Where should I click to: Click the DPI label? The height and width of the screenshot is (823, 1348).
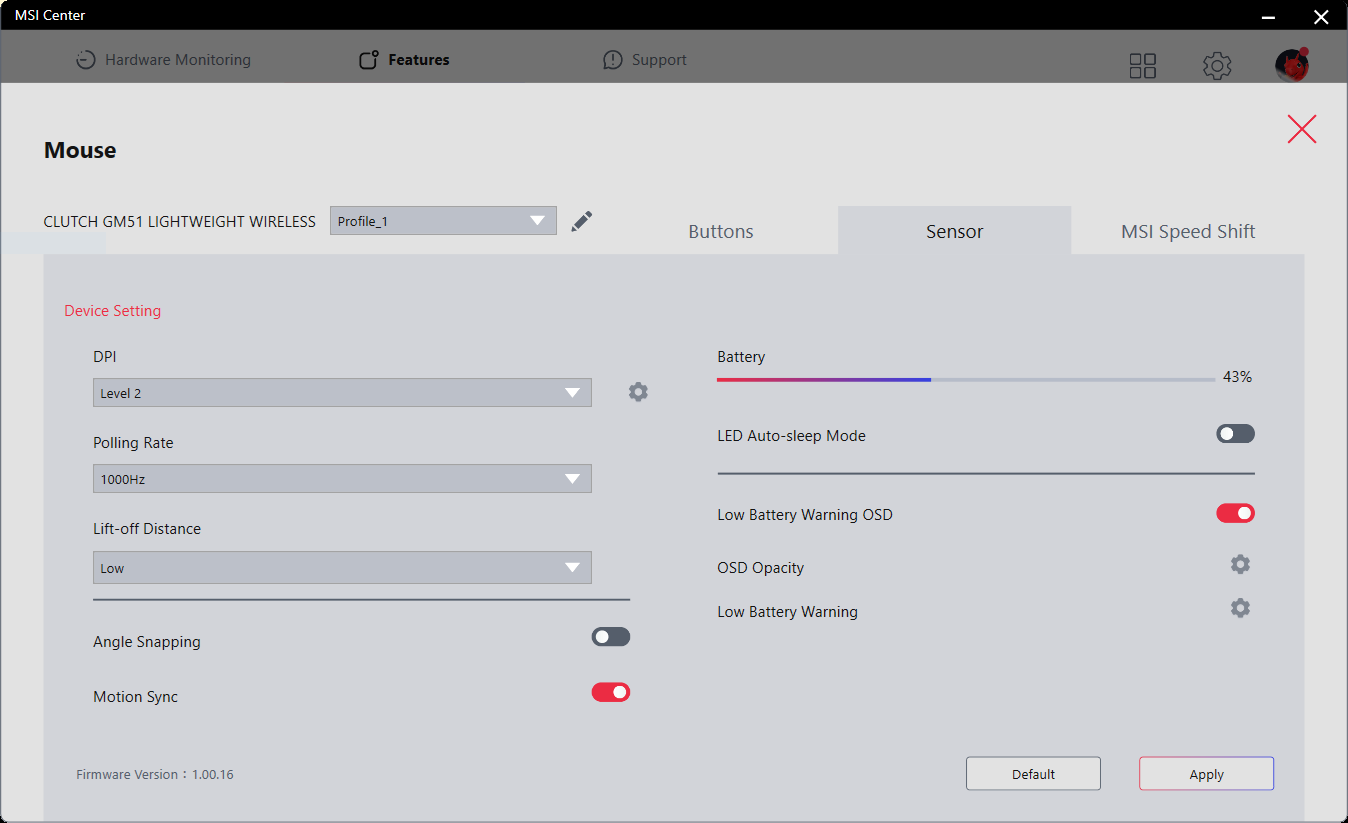point(105,357)
